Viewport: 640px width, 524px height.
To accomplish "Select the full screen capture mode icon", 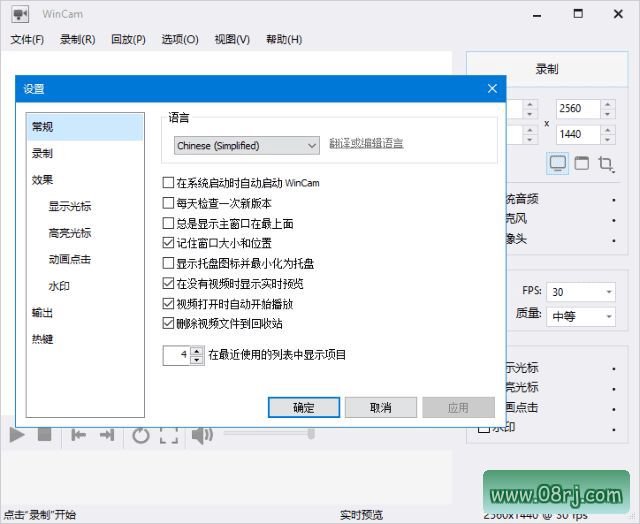I will (x=558, y=163).
